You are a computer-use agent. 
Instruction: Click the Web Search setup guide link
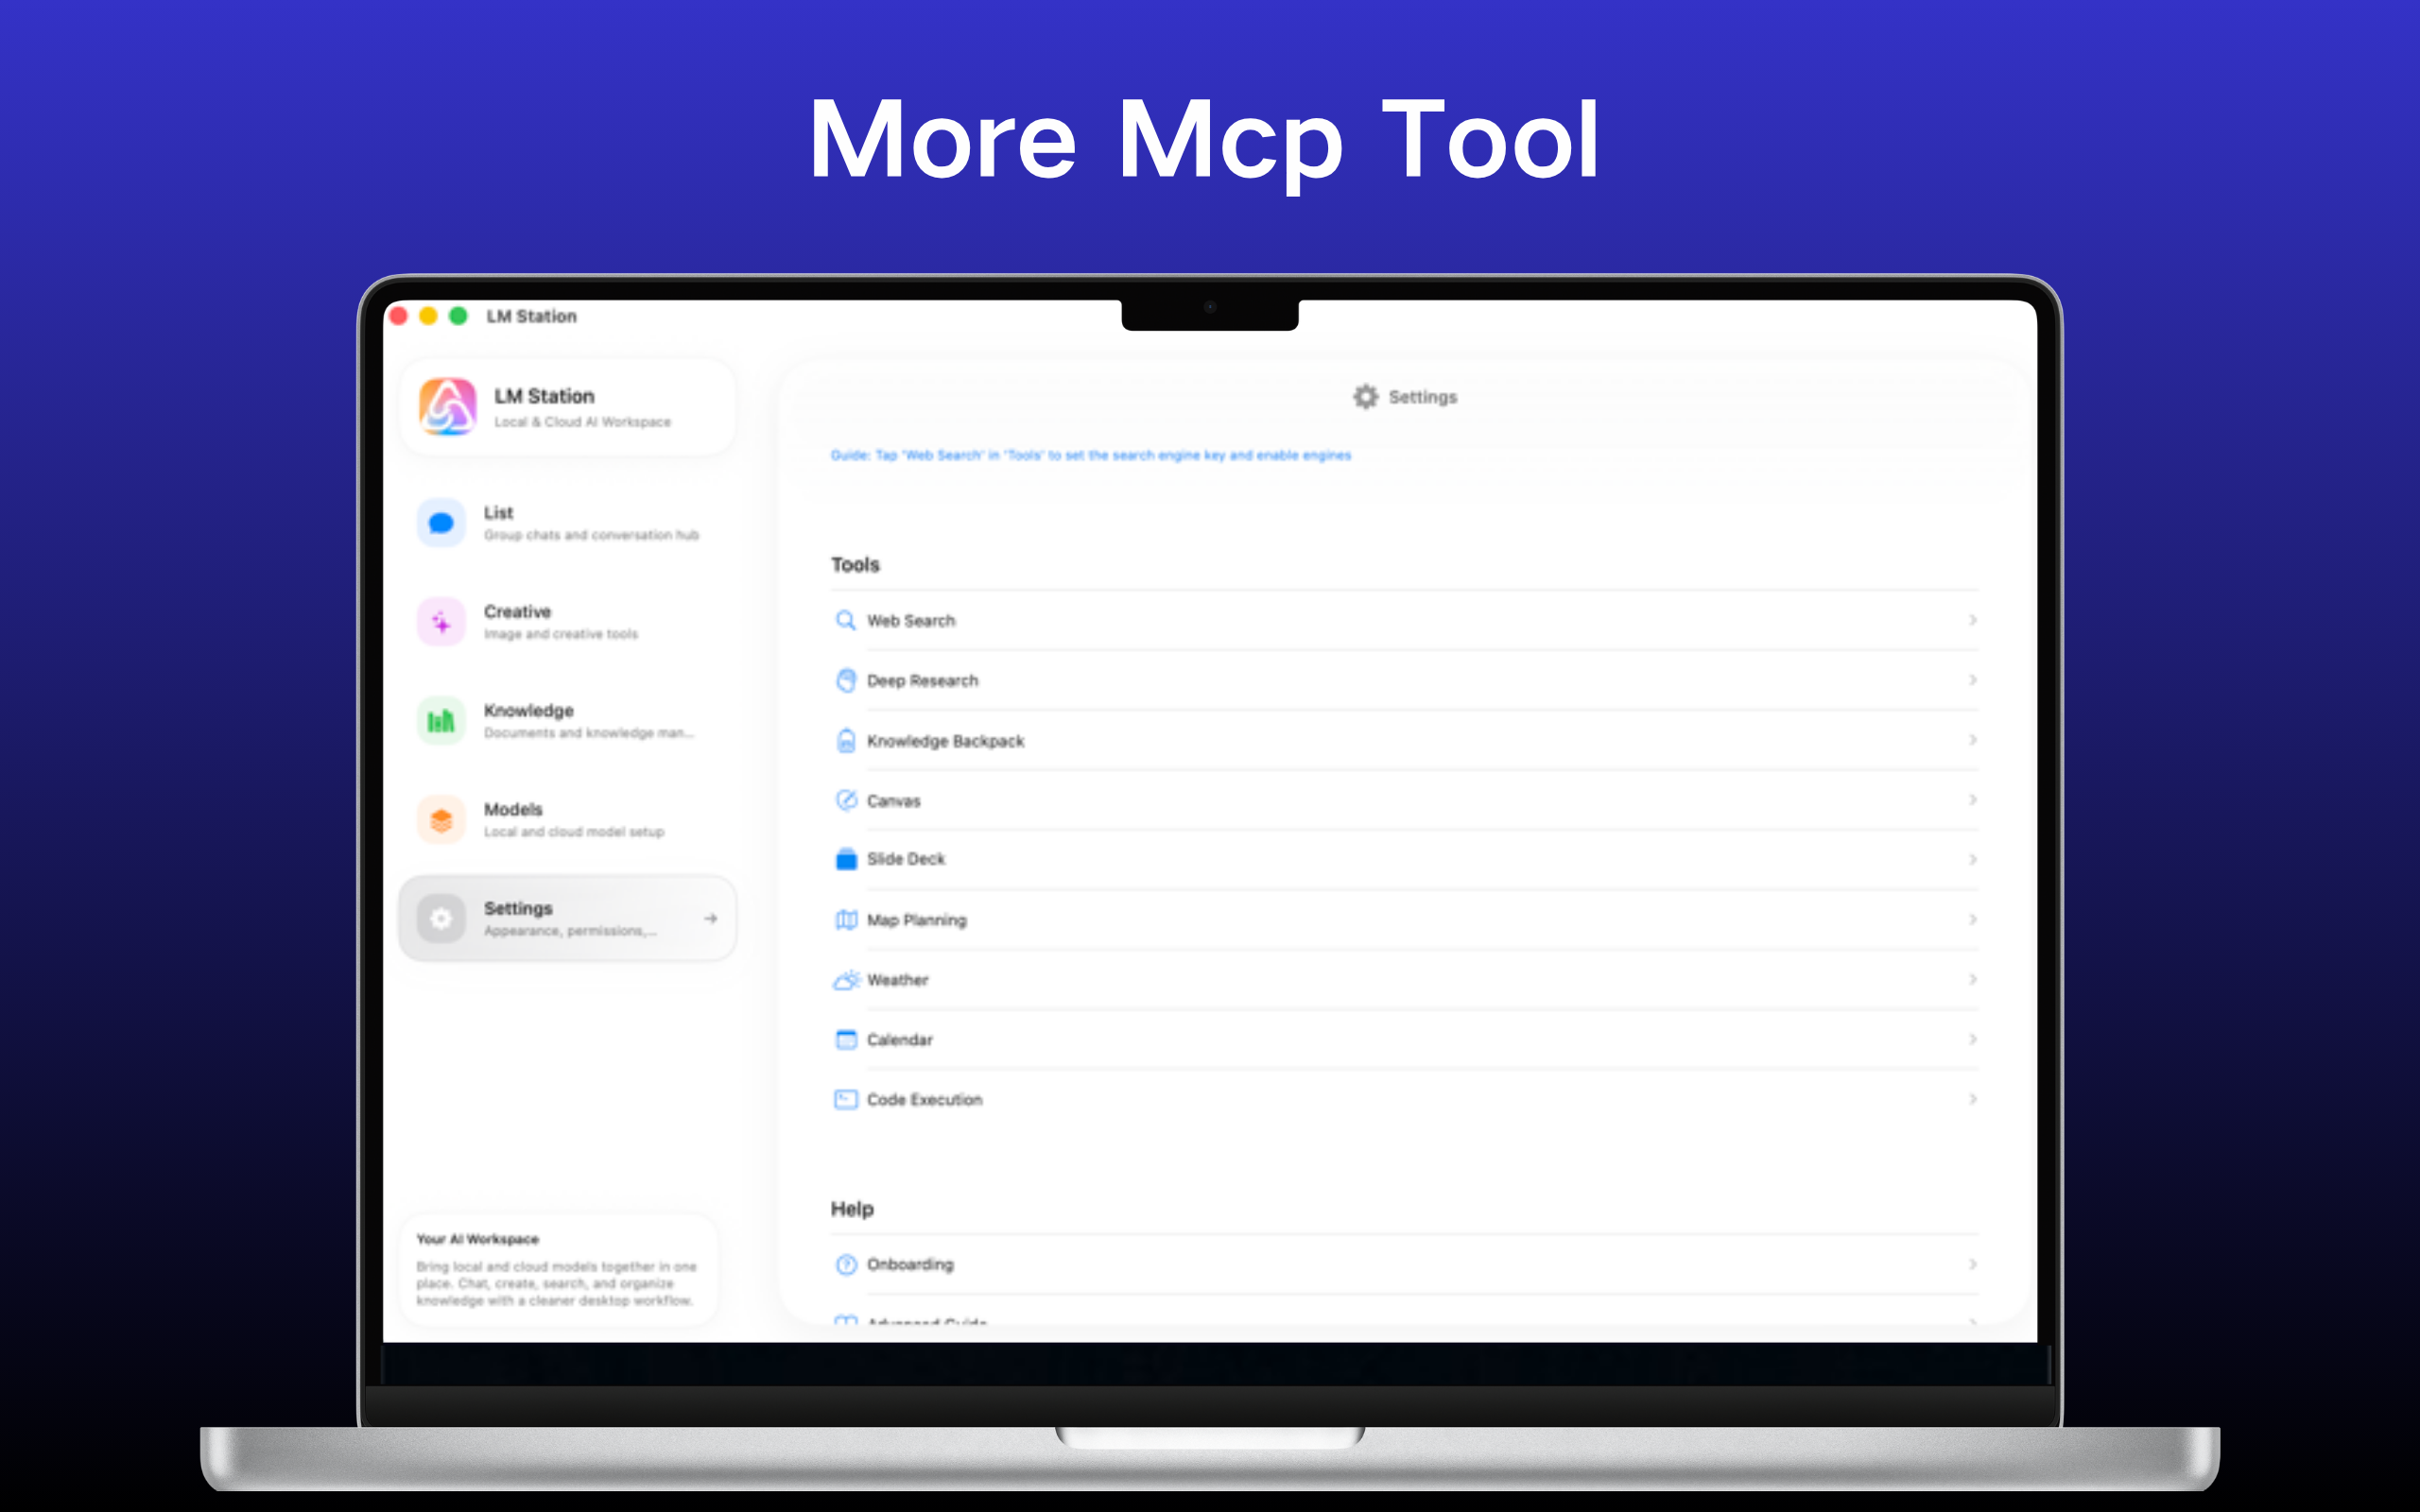(x=1090, y=455)
